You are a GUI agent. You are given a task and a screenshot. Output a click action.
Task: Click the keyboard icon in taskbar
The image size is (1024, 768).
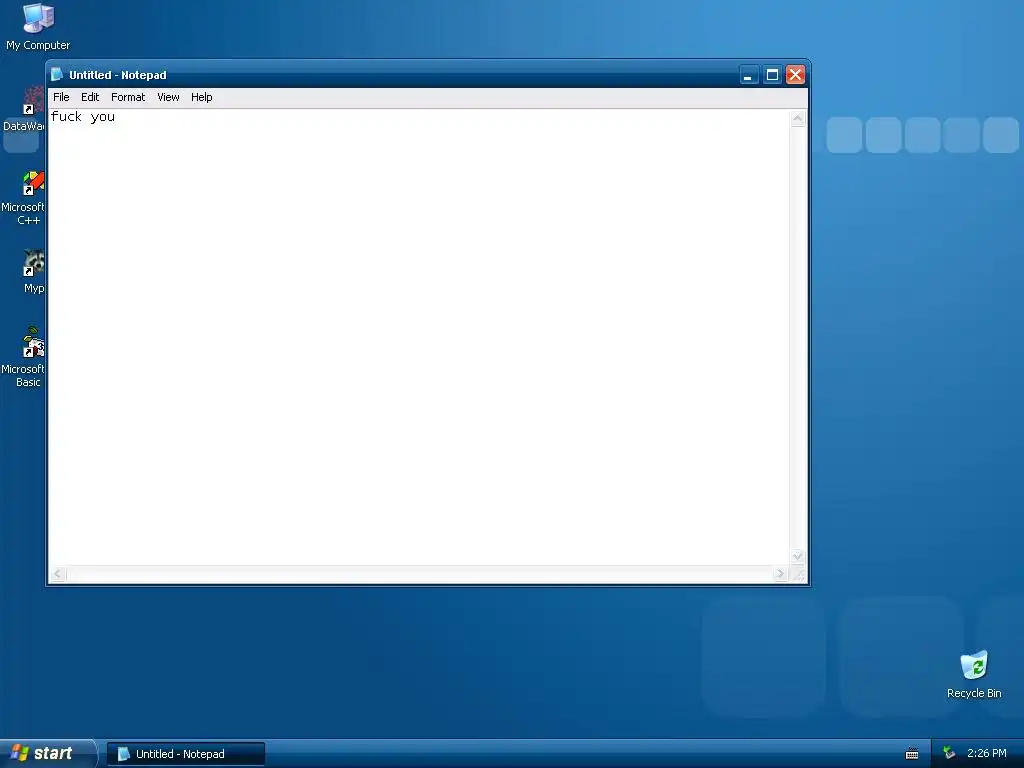pyautogui.click(x=912, y=754)
